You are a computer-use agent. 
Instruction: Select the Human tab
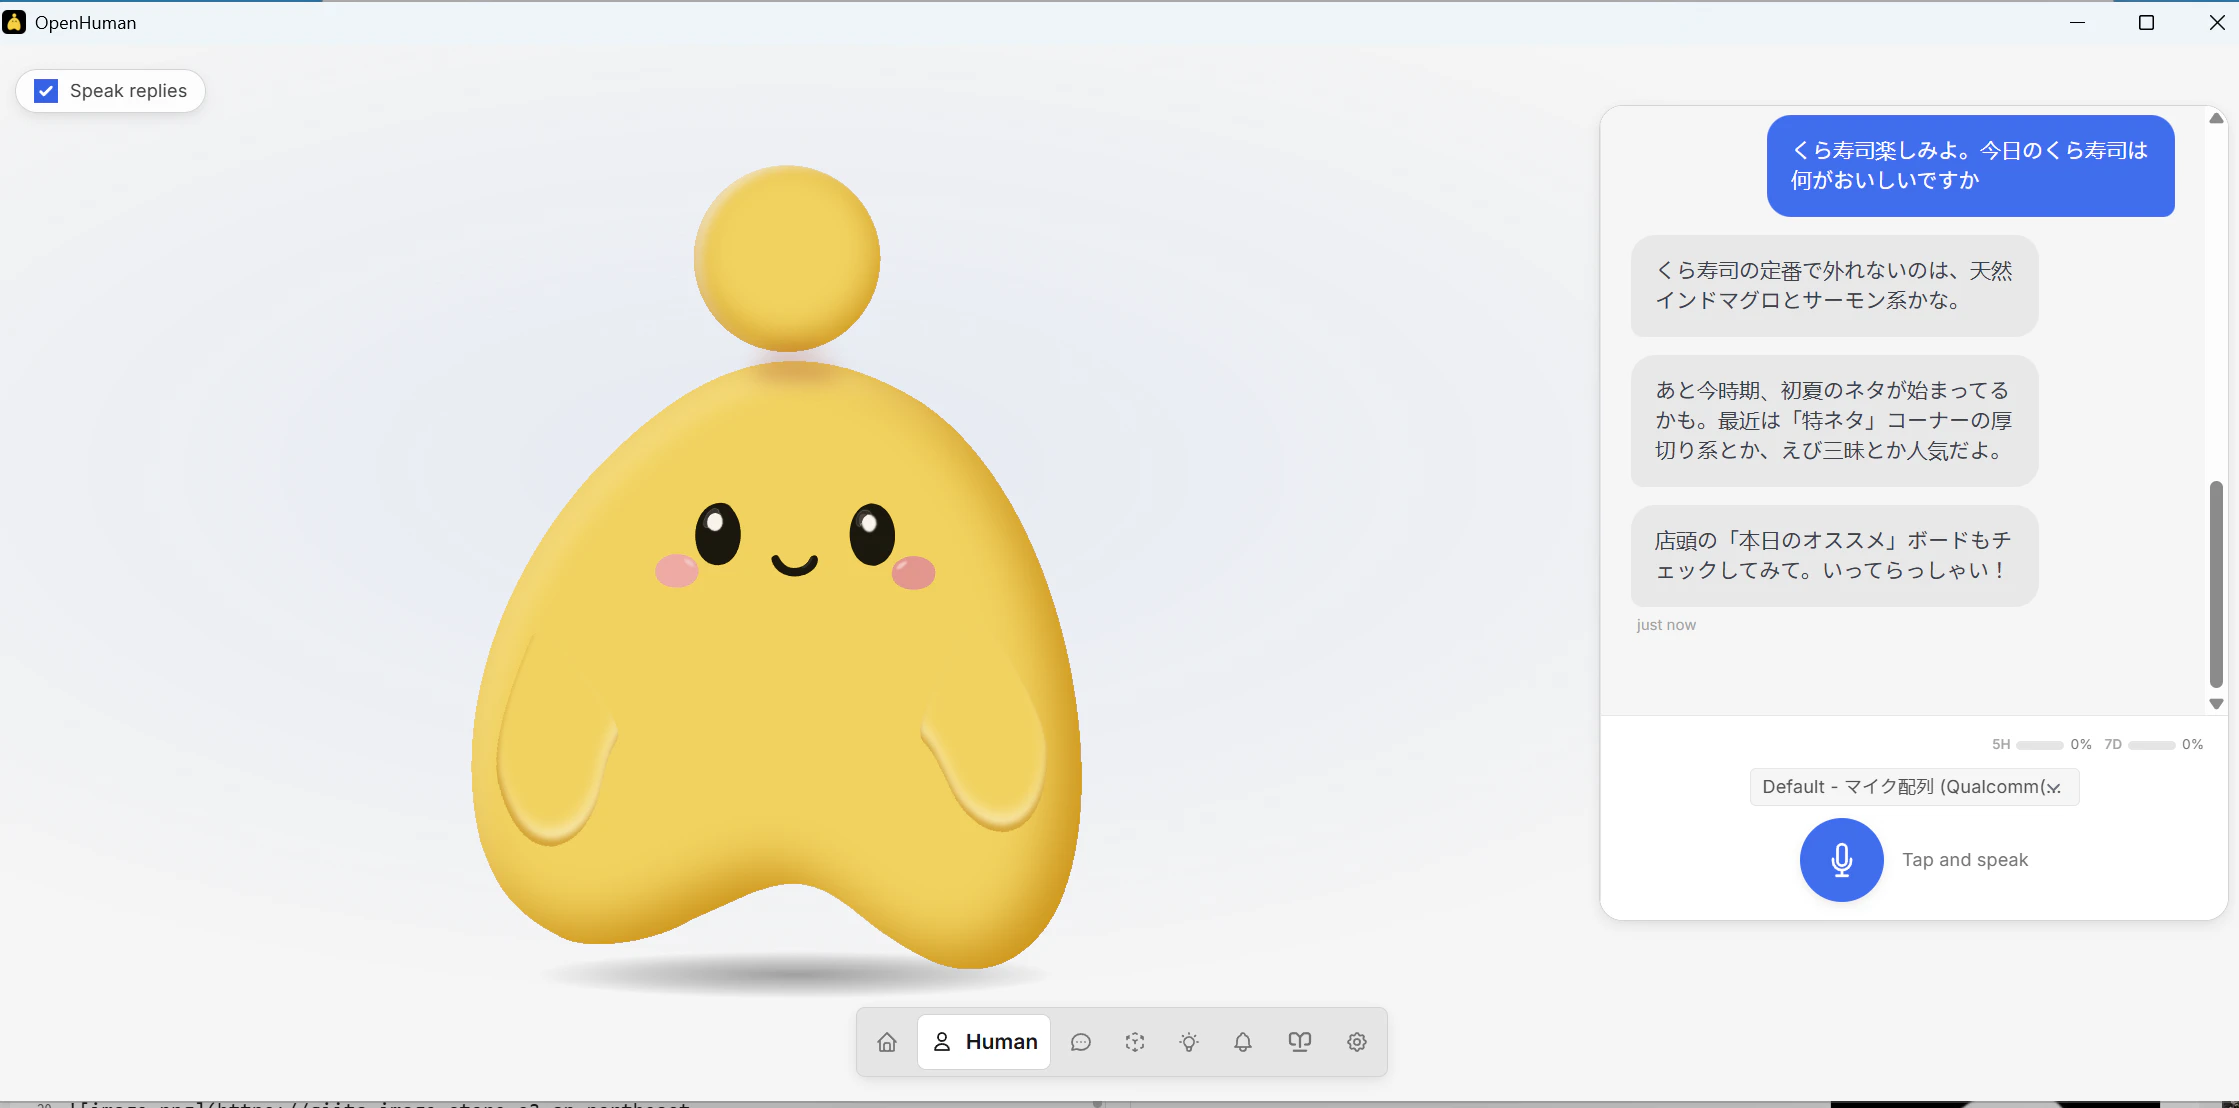[x=985, y=1042]
